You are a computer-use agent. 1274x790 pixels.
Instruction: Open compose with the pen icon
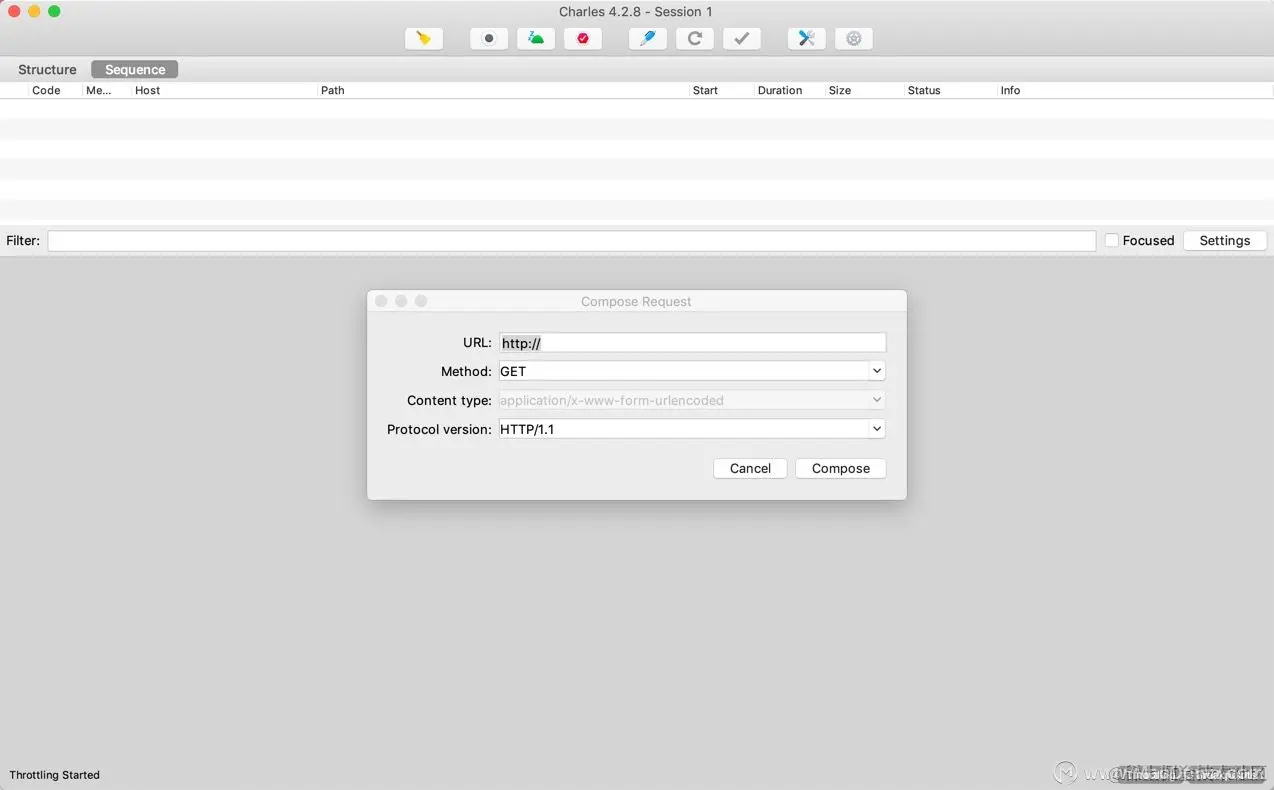click(648, 39)
